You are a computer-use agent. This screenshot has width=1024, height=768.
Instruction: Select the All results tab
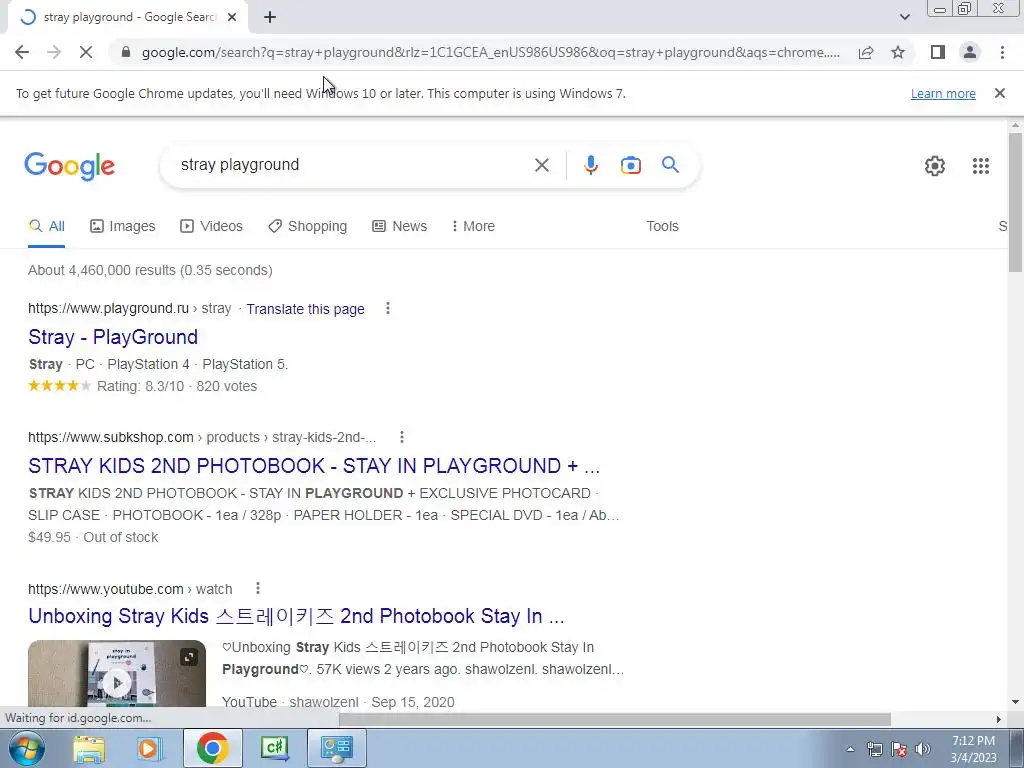point(46,226)
